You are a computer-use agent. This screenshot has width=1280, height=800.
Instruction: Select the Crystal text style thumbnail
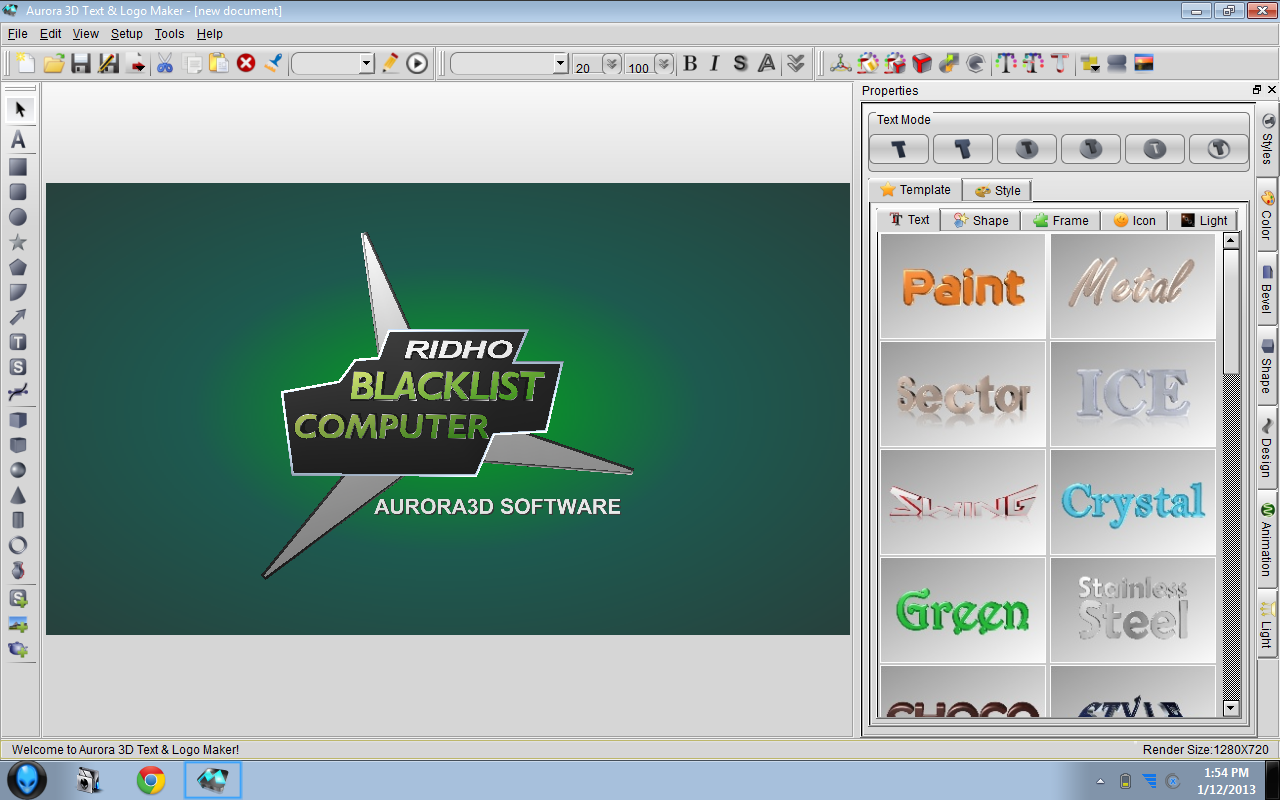(x=1132, y=502)
